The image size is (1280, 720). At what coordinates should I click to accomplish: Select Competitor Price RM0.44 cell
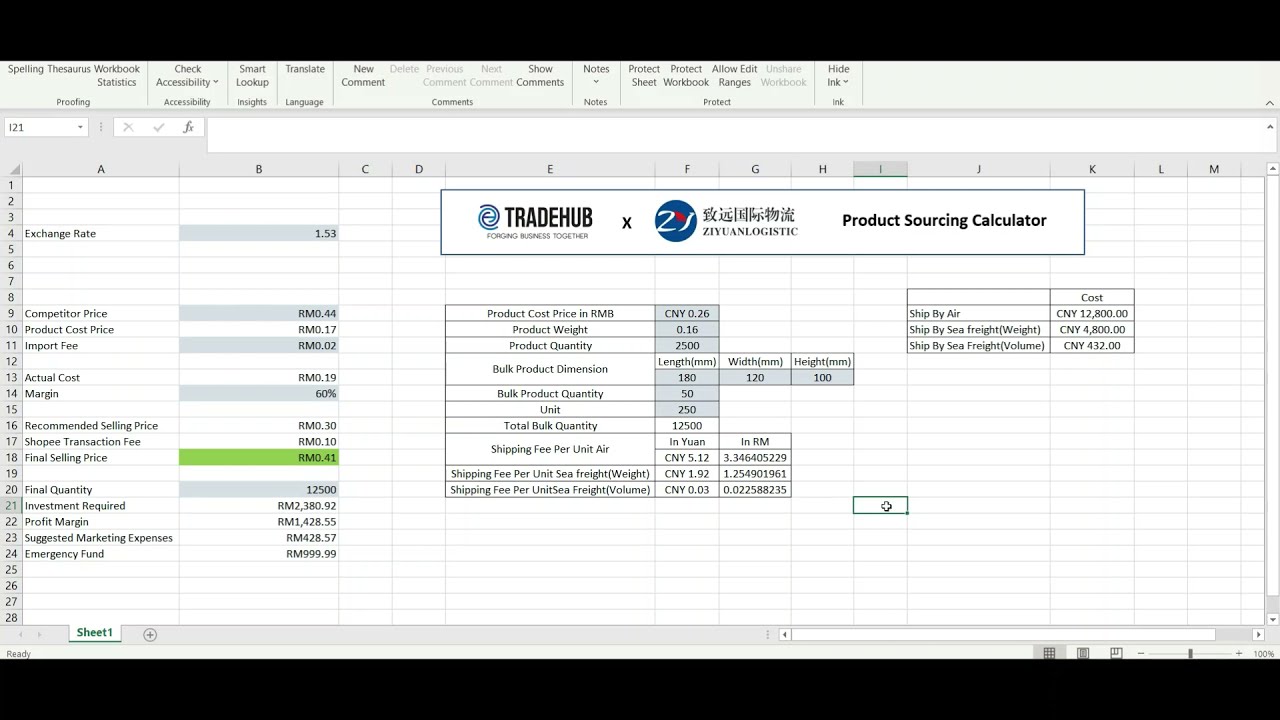click(259, 313)
